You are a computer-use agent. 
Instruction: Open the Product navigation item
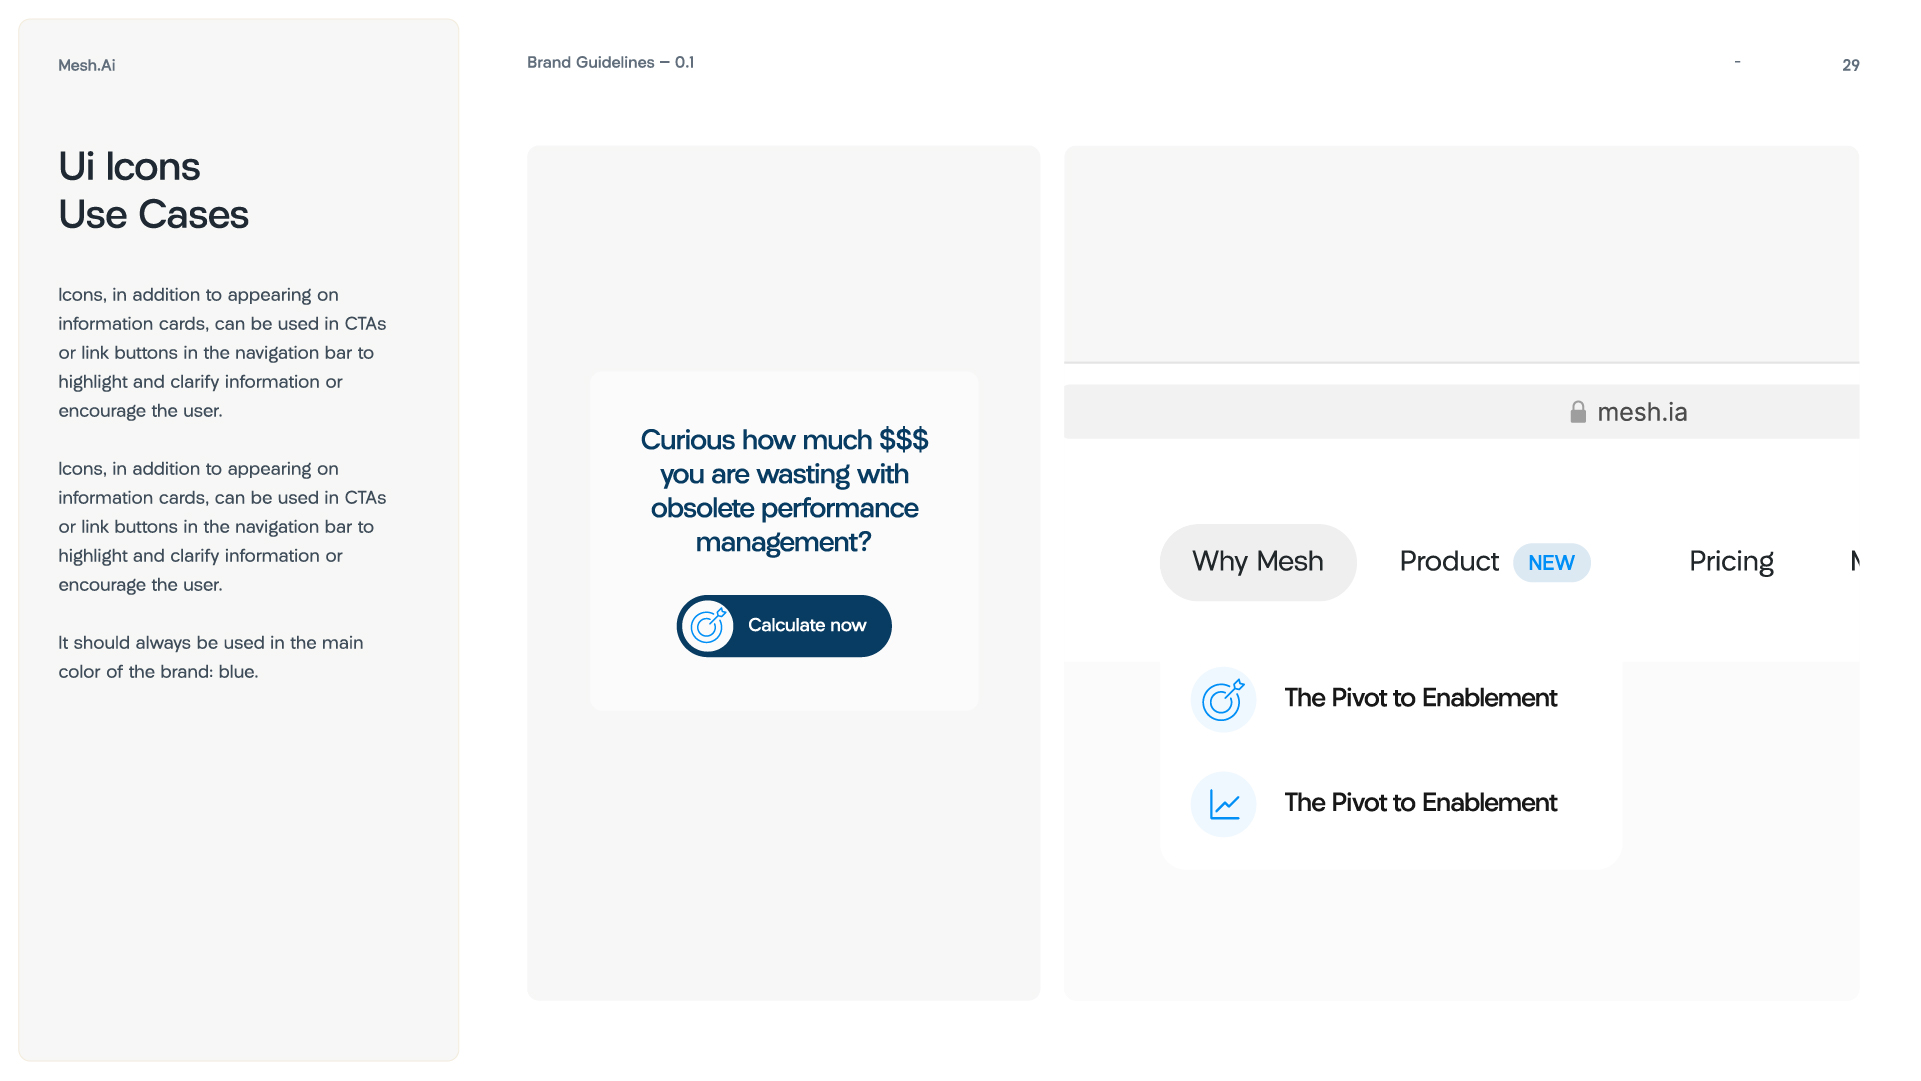[1449, 562]
